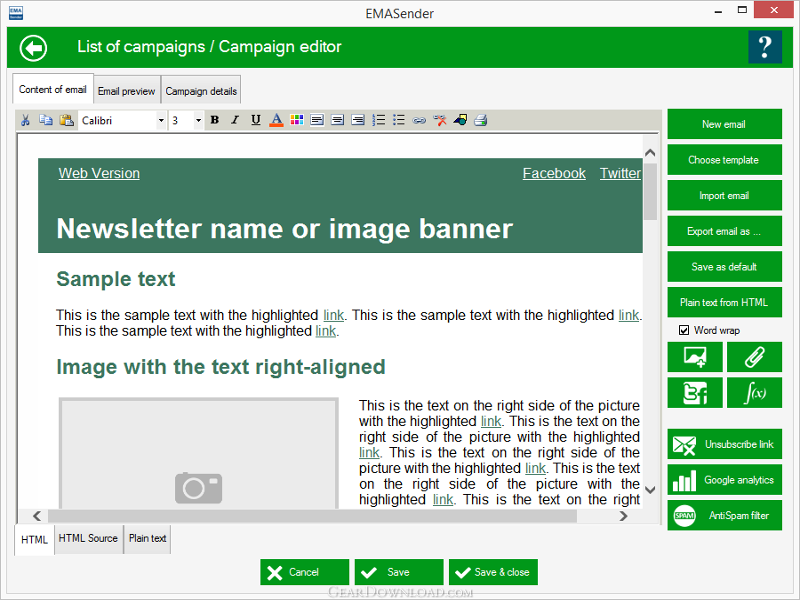The image size is (800, 600).
Task: Click the vertical scrollbar down arrow
Action: point(650,490)
